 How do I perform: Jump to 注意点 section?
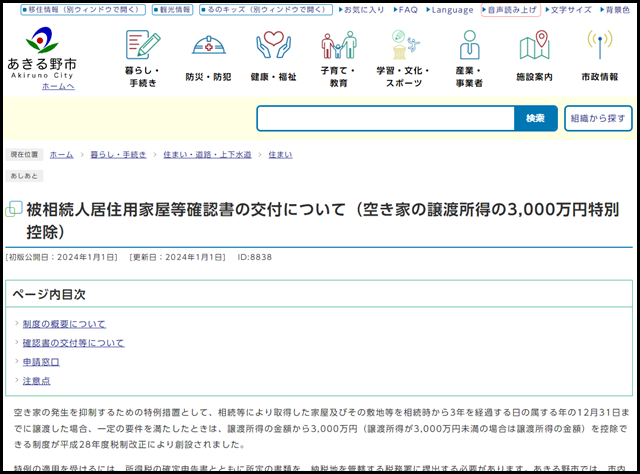36,381
